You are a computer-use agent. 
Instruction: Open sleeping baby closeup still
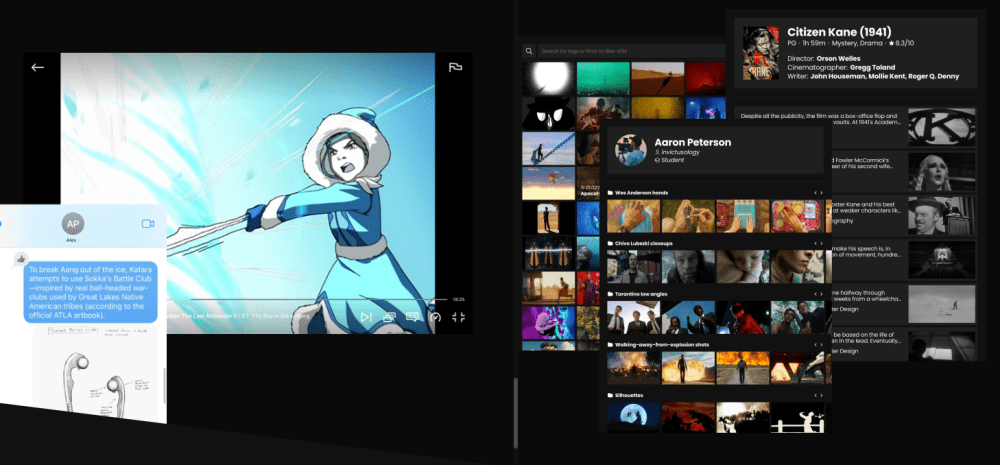tap(743, 267)
